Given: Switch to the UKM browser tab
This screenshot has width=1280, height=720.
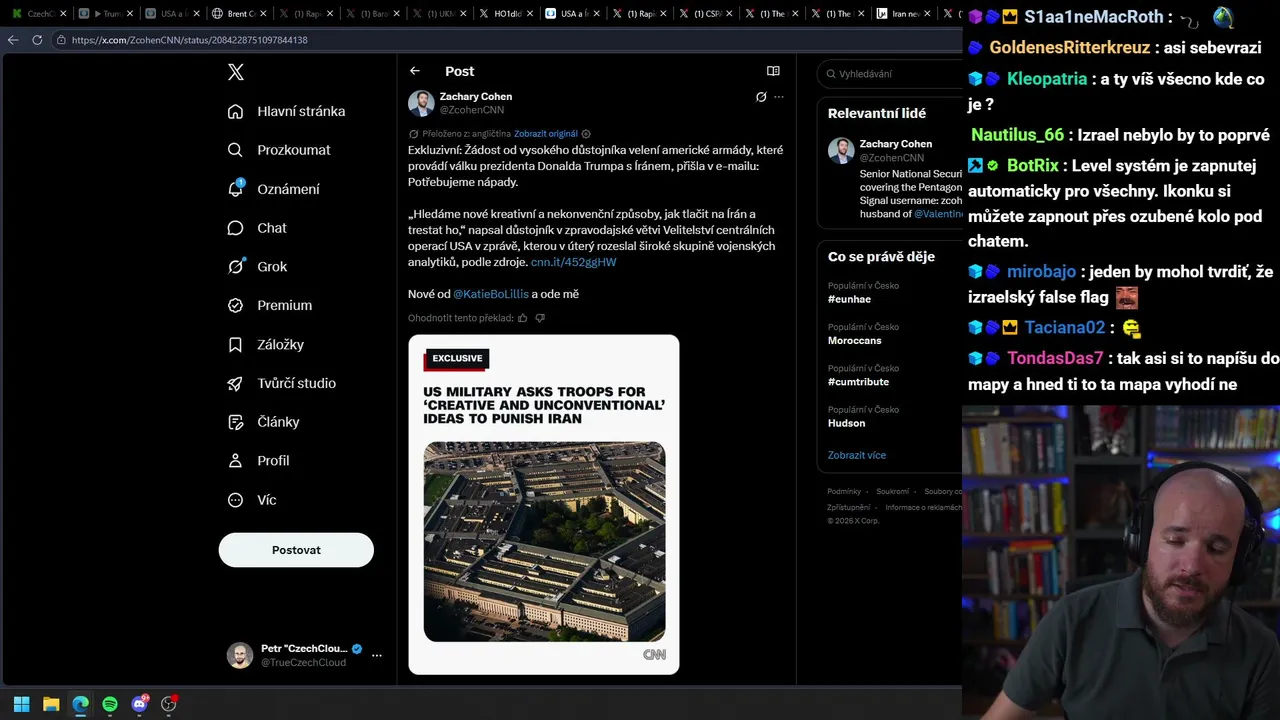Looking at the screenshot, I should (x=440, y=14).
